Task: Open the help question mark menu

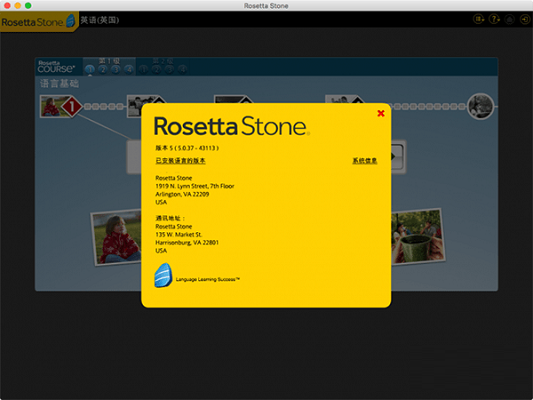Action: pyautogui.click(x=494, y=19)
